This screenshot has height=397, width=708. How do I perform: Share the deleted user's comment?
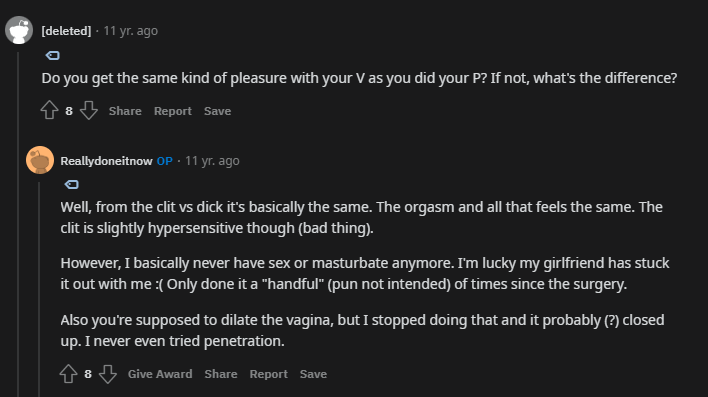[x=125, y=111]
